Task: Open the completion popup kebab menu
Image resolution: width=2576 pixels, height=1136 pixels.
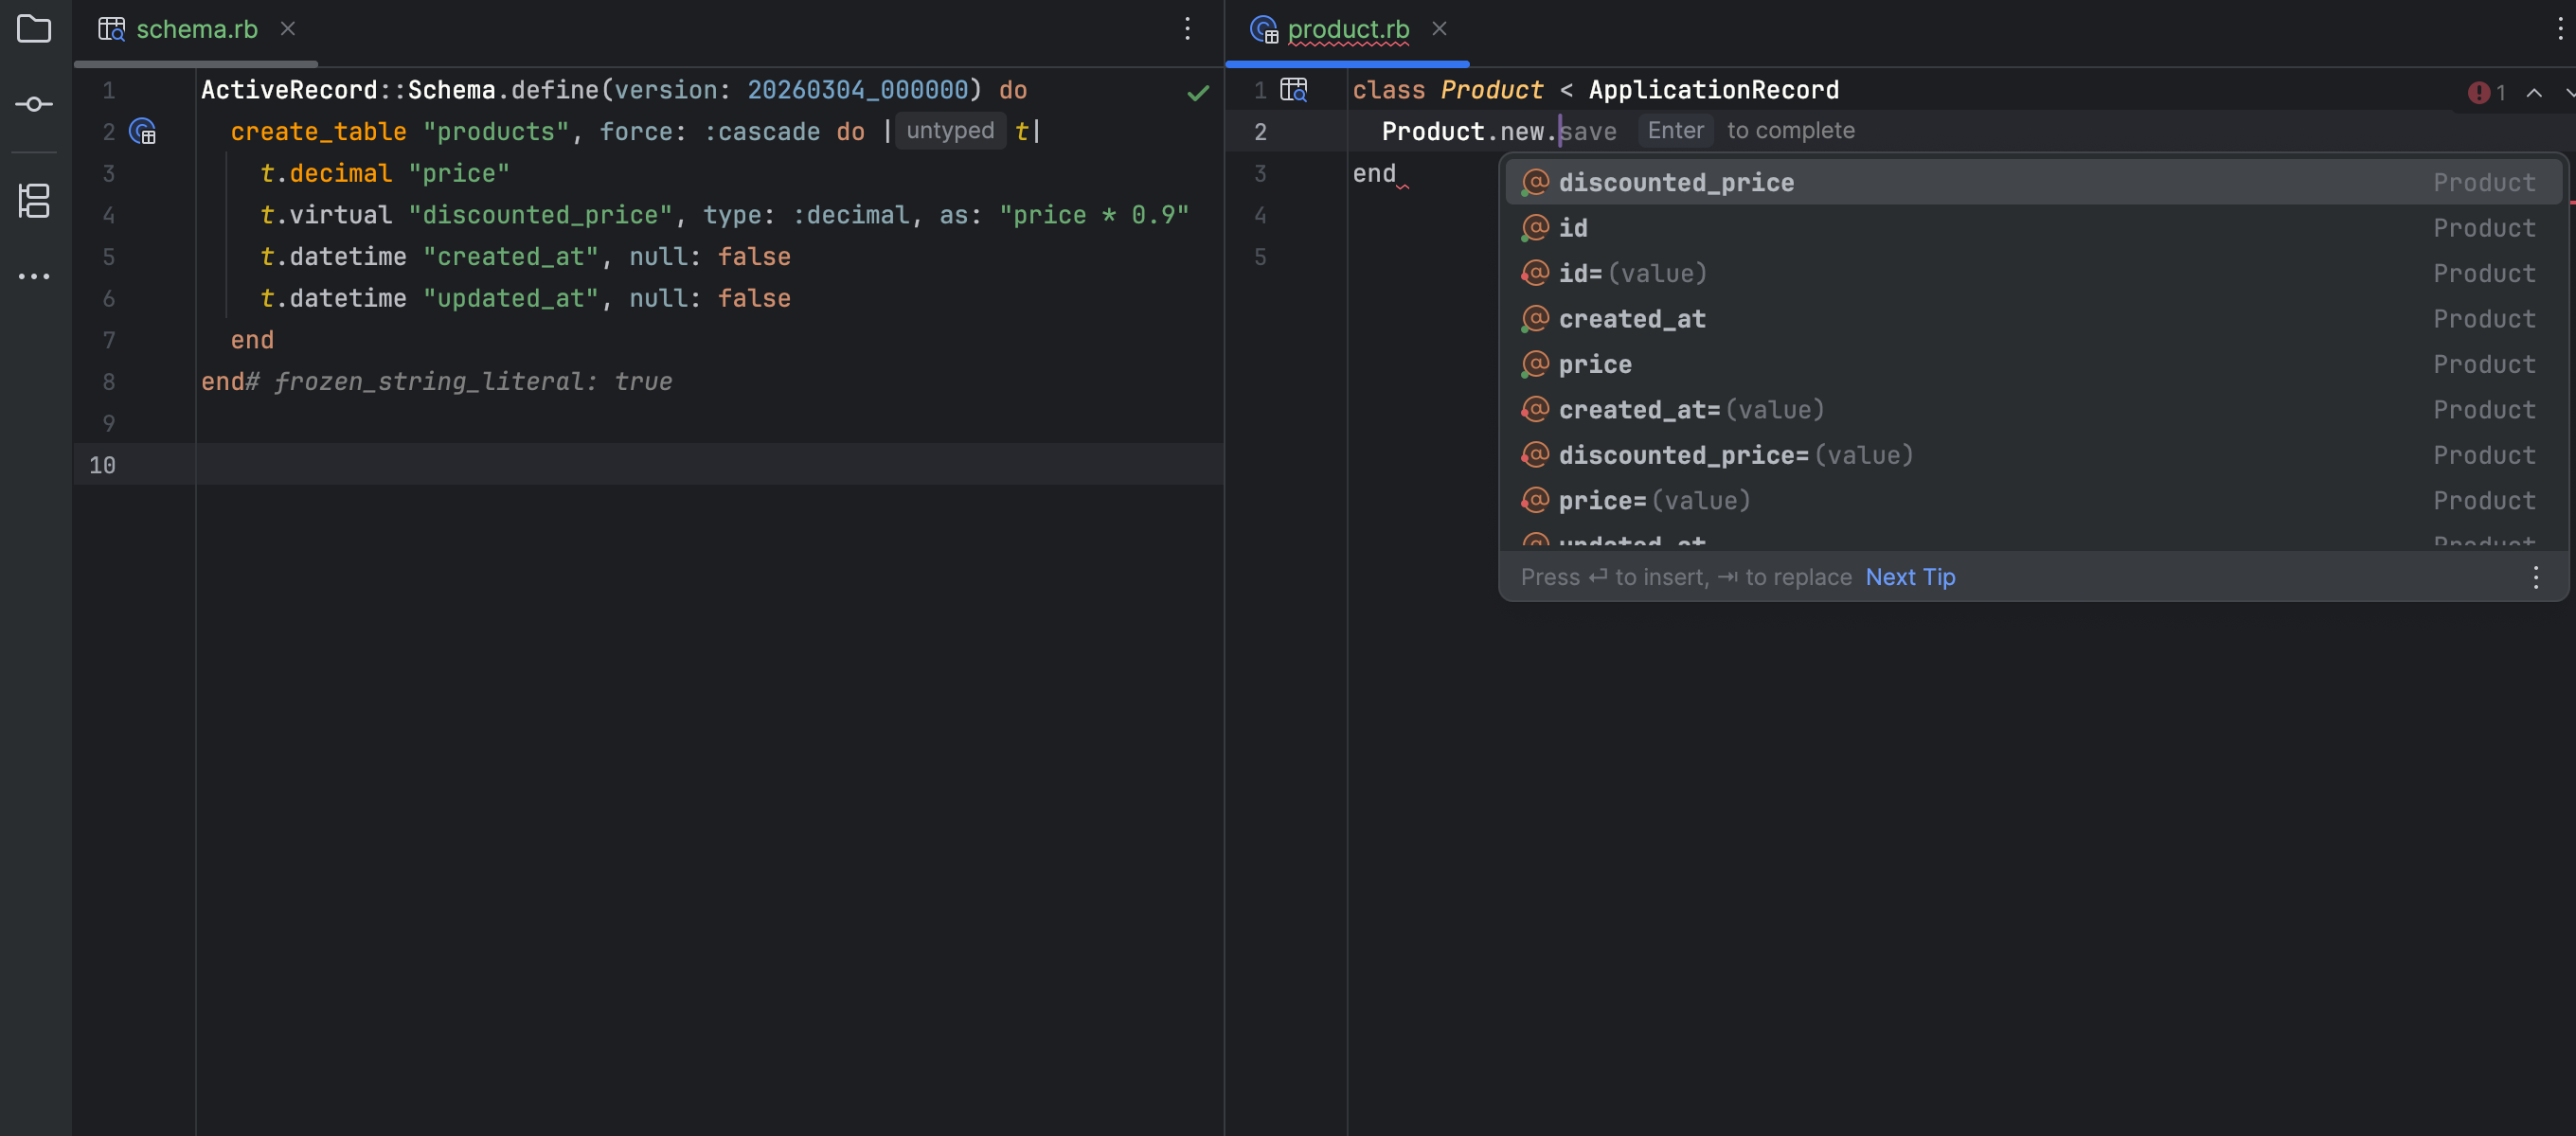Action: [x=2536, y=577]
